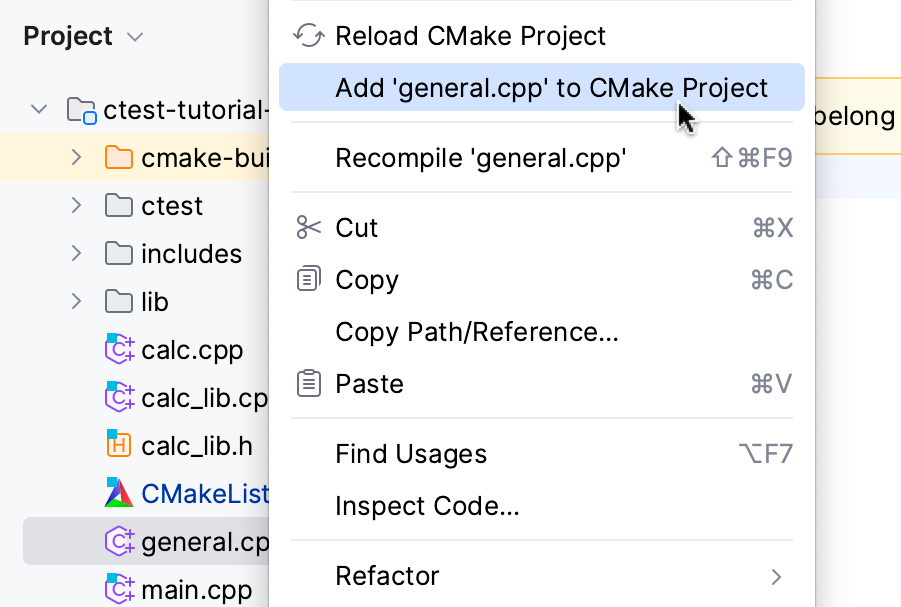This screenshot has height=607, width=901.
Task: Click the CMakeLists file icon
Action: (119, 493)
